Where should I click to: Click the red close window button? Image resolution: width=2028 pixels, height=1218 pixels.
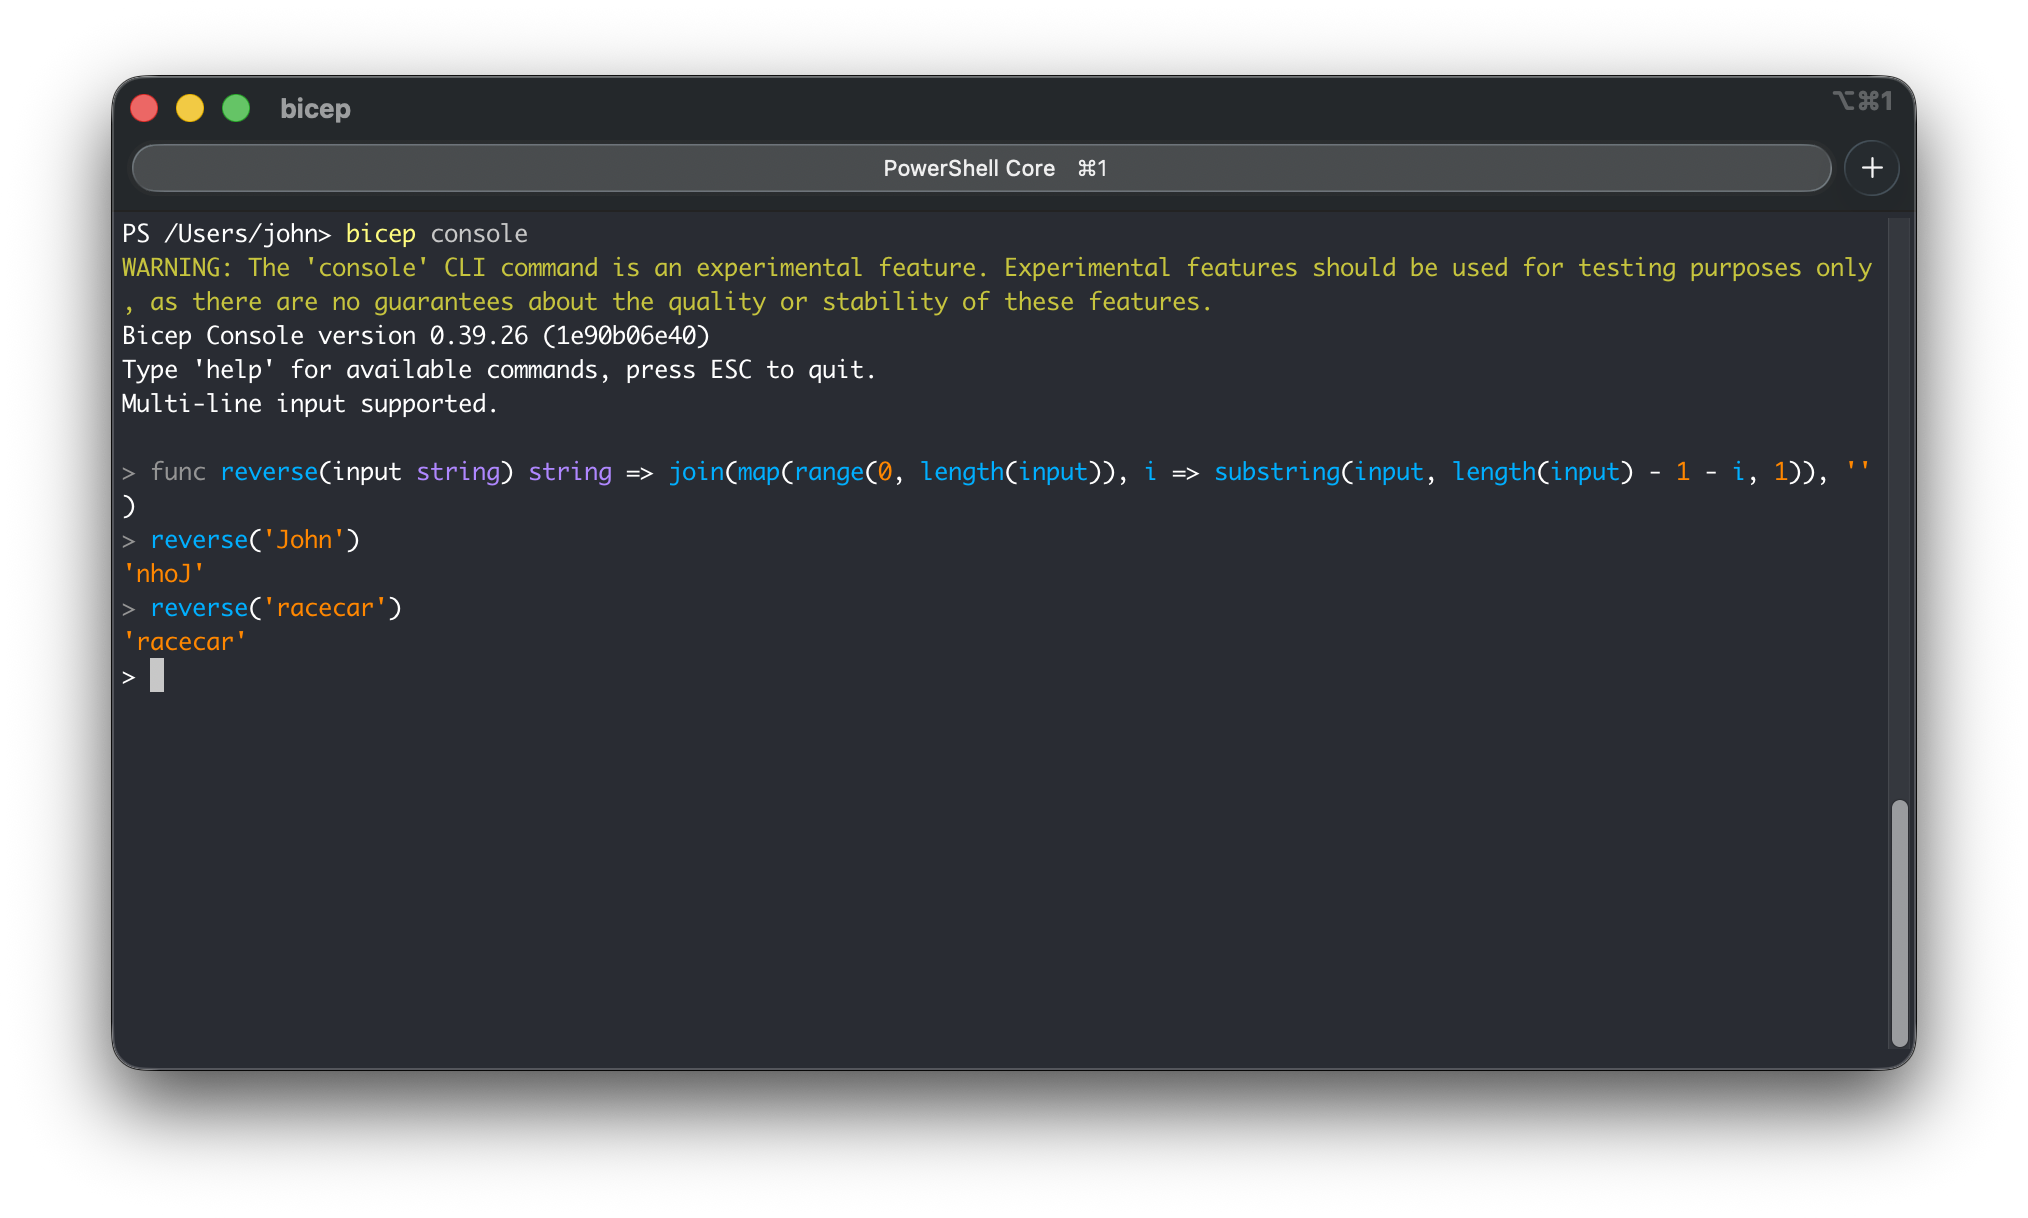click(x=144, y=108)
